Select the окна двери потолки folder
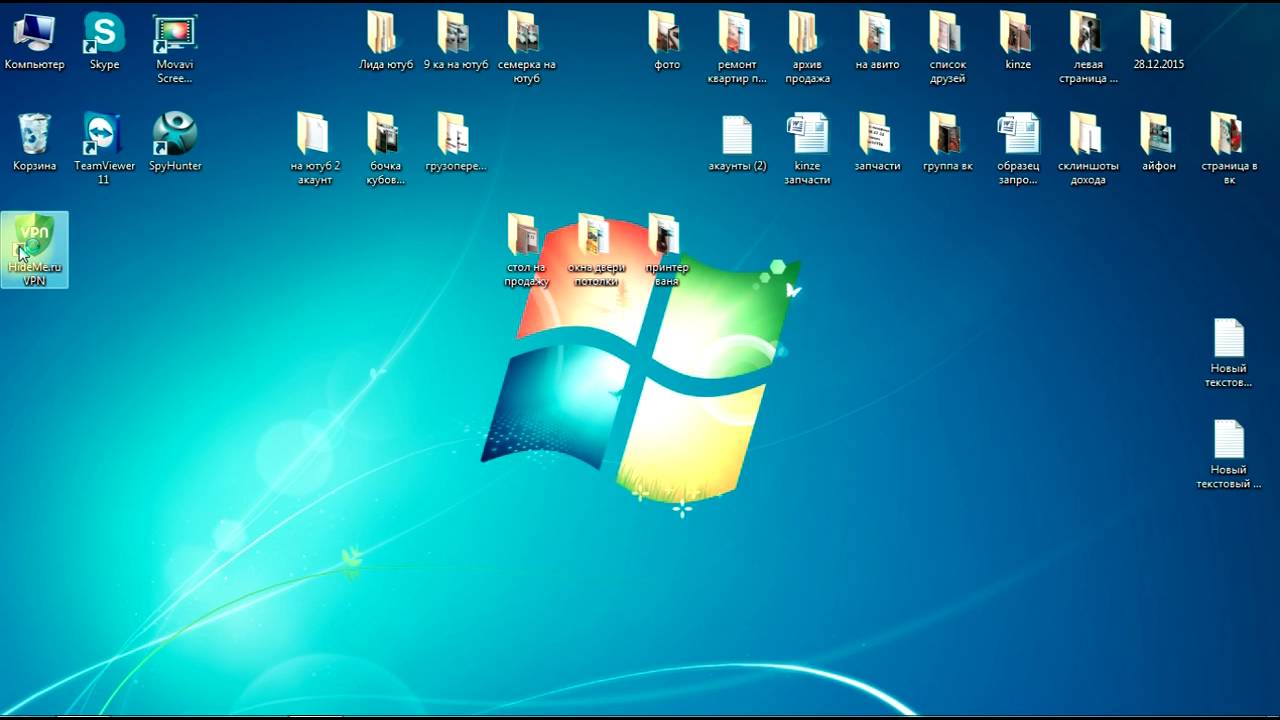This screenshot has height=720, width=1280. 596,250
